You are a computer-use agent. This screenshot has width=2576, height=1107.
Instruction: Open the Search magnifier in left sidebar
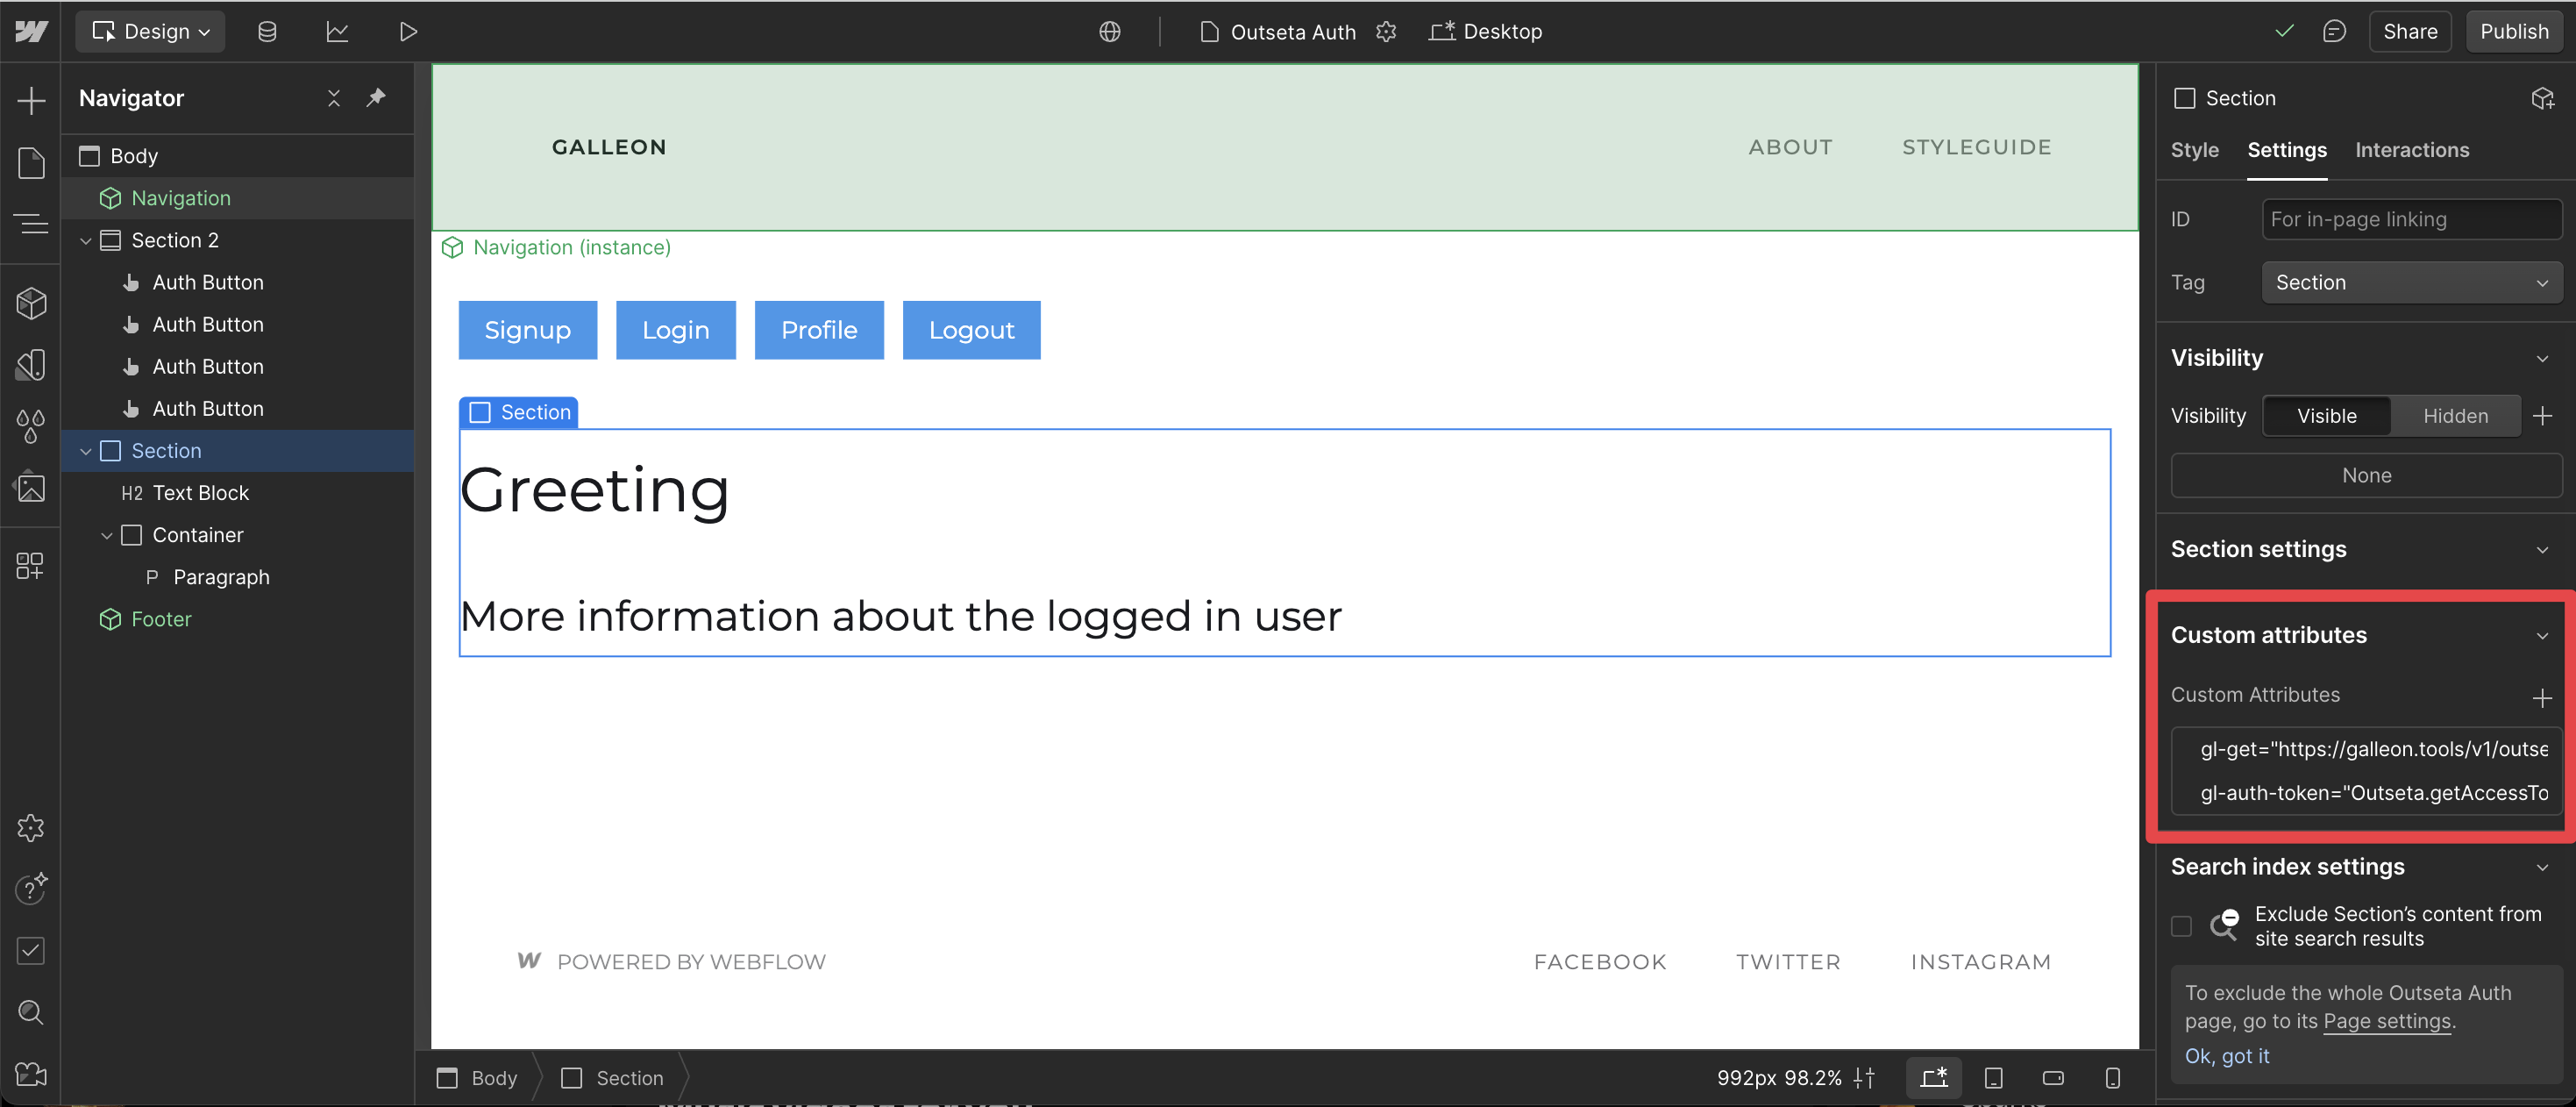[x=31, y=1012]
